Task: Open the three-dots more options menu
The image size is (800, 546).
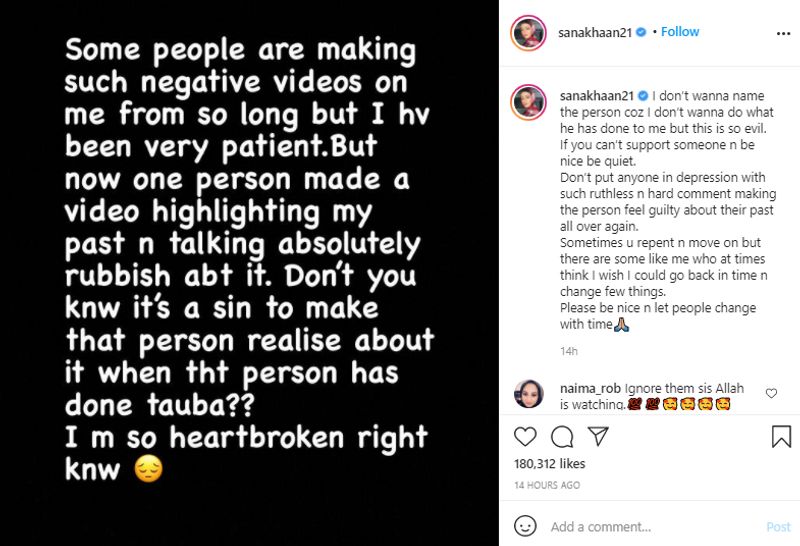Action: (x=783, y=33)
